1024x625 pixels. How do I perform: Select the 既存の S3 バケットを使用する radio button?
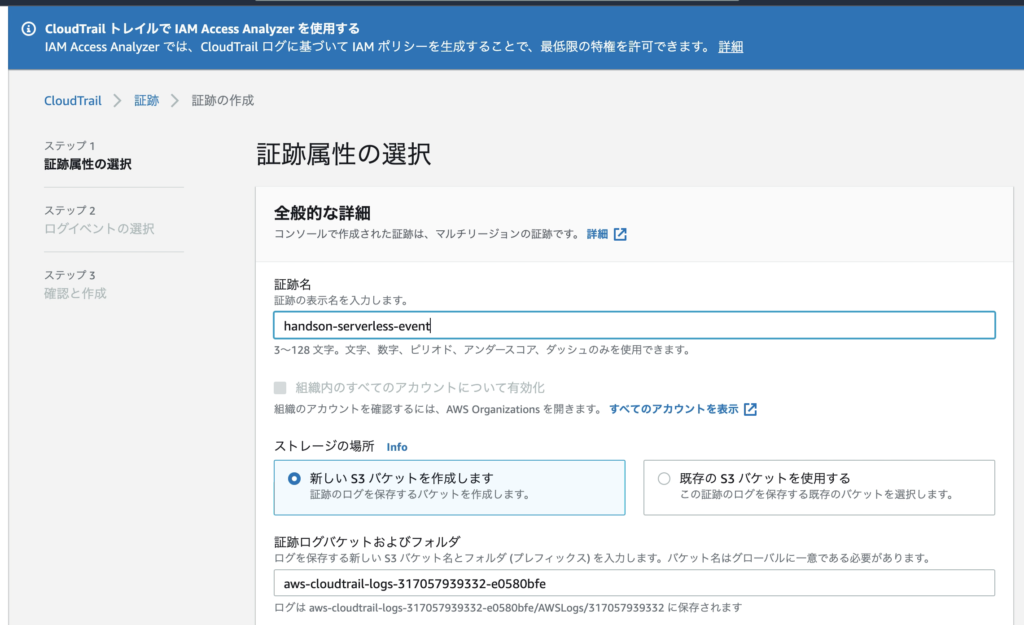[x=664, y=479]
